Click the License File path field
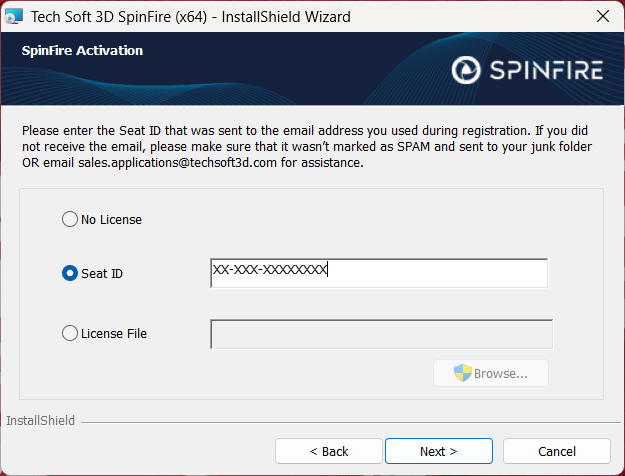 (x=381, y=334)
